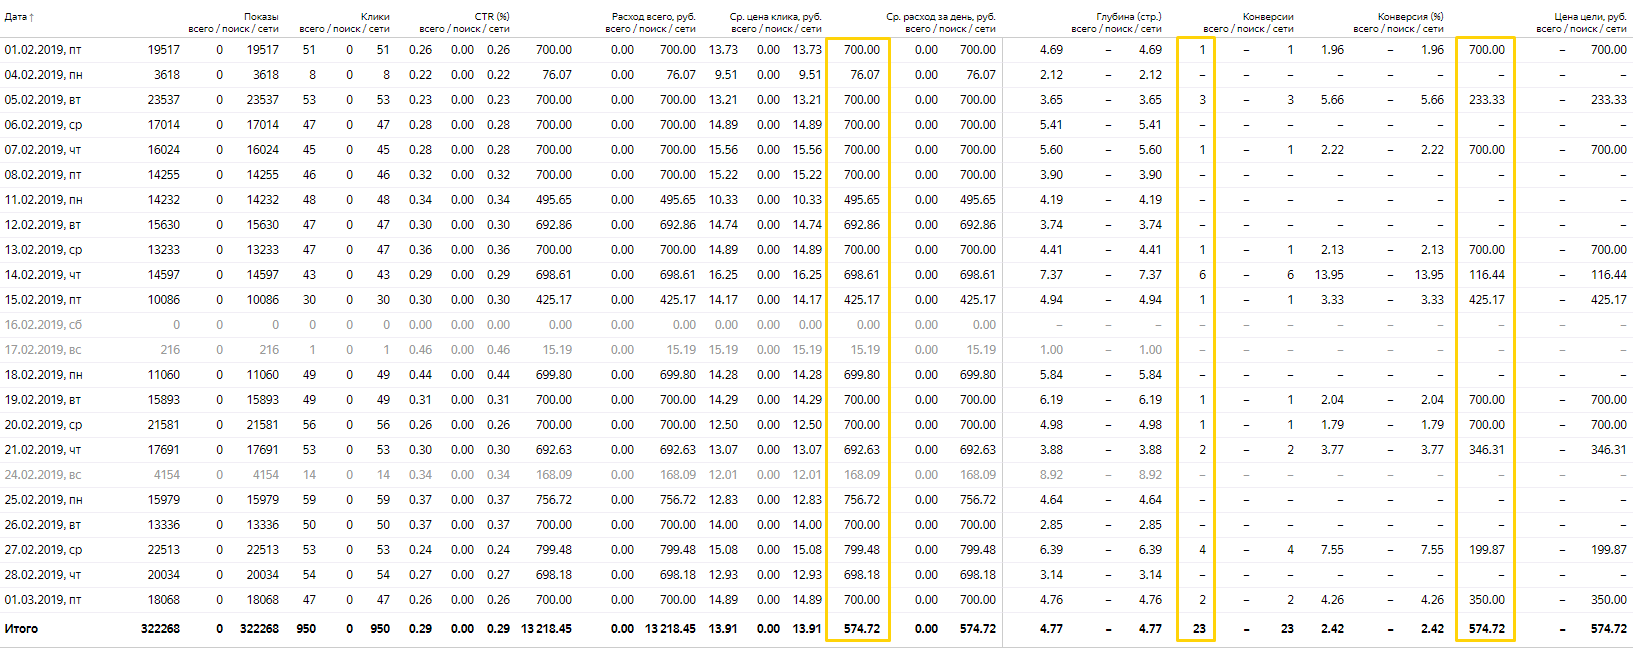Screen dimensions: 1640x650
Task: Click Глубина всего total 4.77 in Итого row
Action: tap(1051, 629)
